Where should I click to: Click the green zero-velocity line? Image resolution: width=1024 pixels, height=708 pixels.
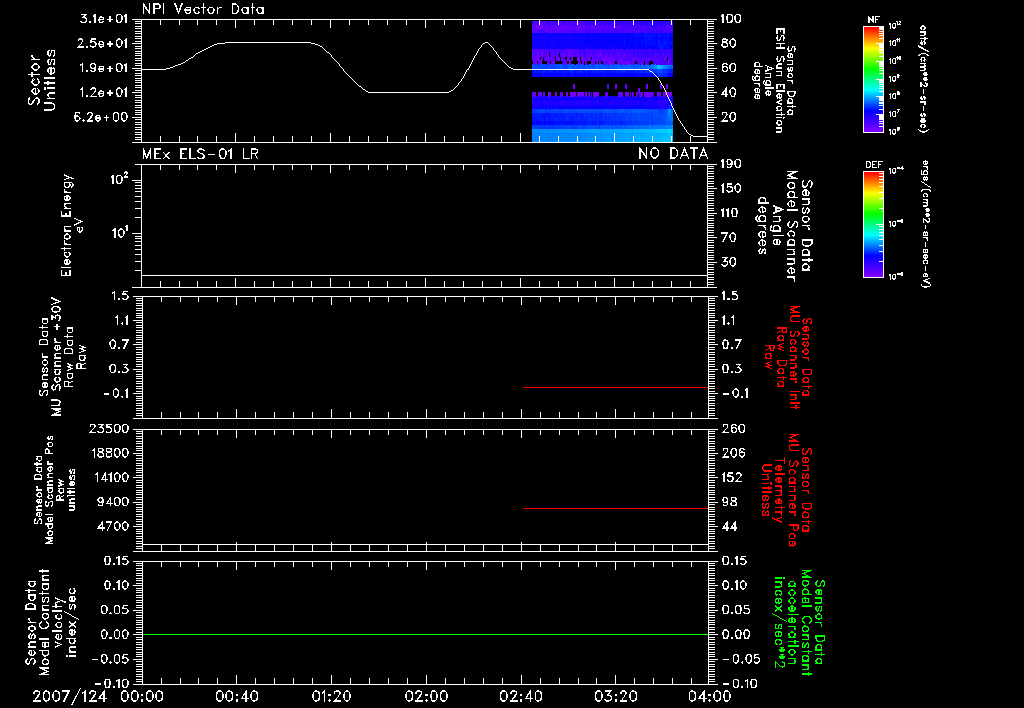[424, 634]
